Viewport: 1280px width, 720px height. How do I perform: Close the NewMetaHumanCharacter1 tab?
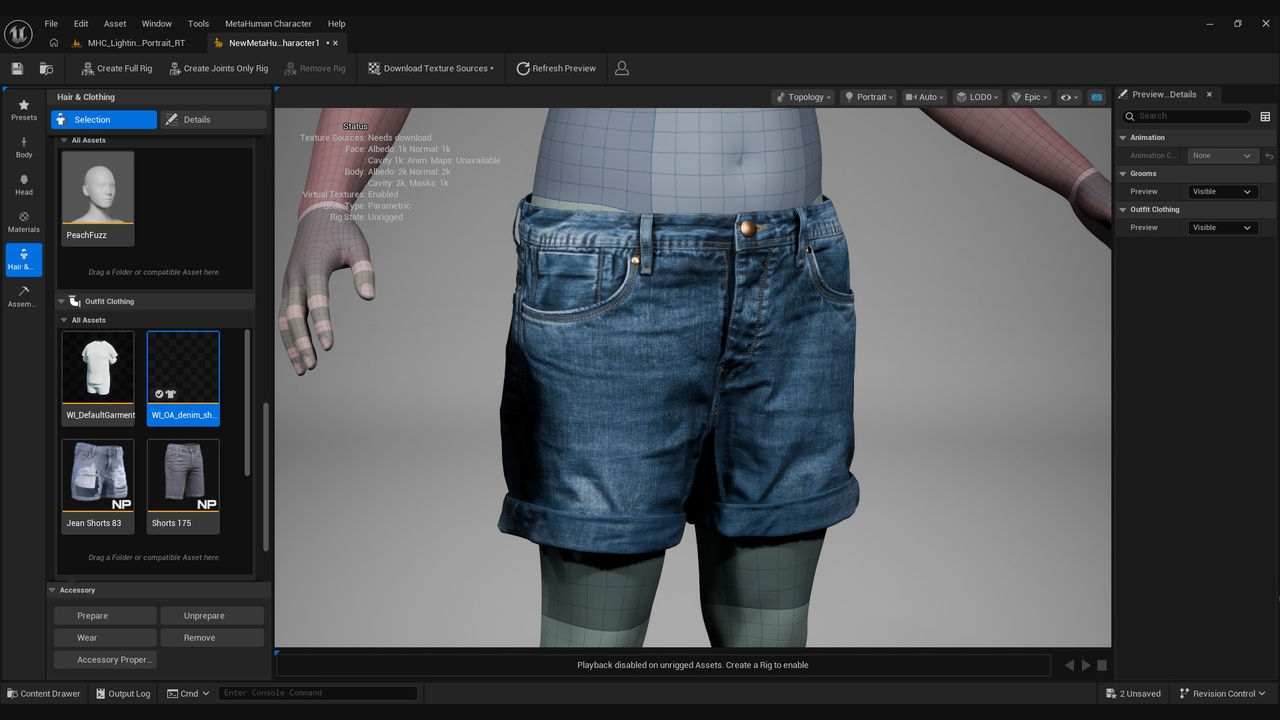pyautogui.click(x=335, y=43)
